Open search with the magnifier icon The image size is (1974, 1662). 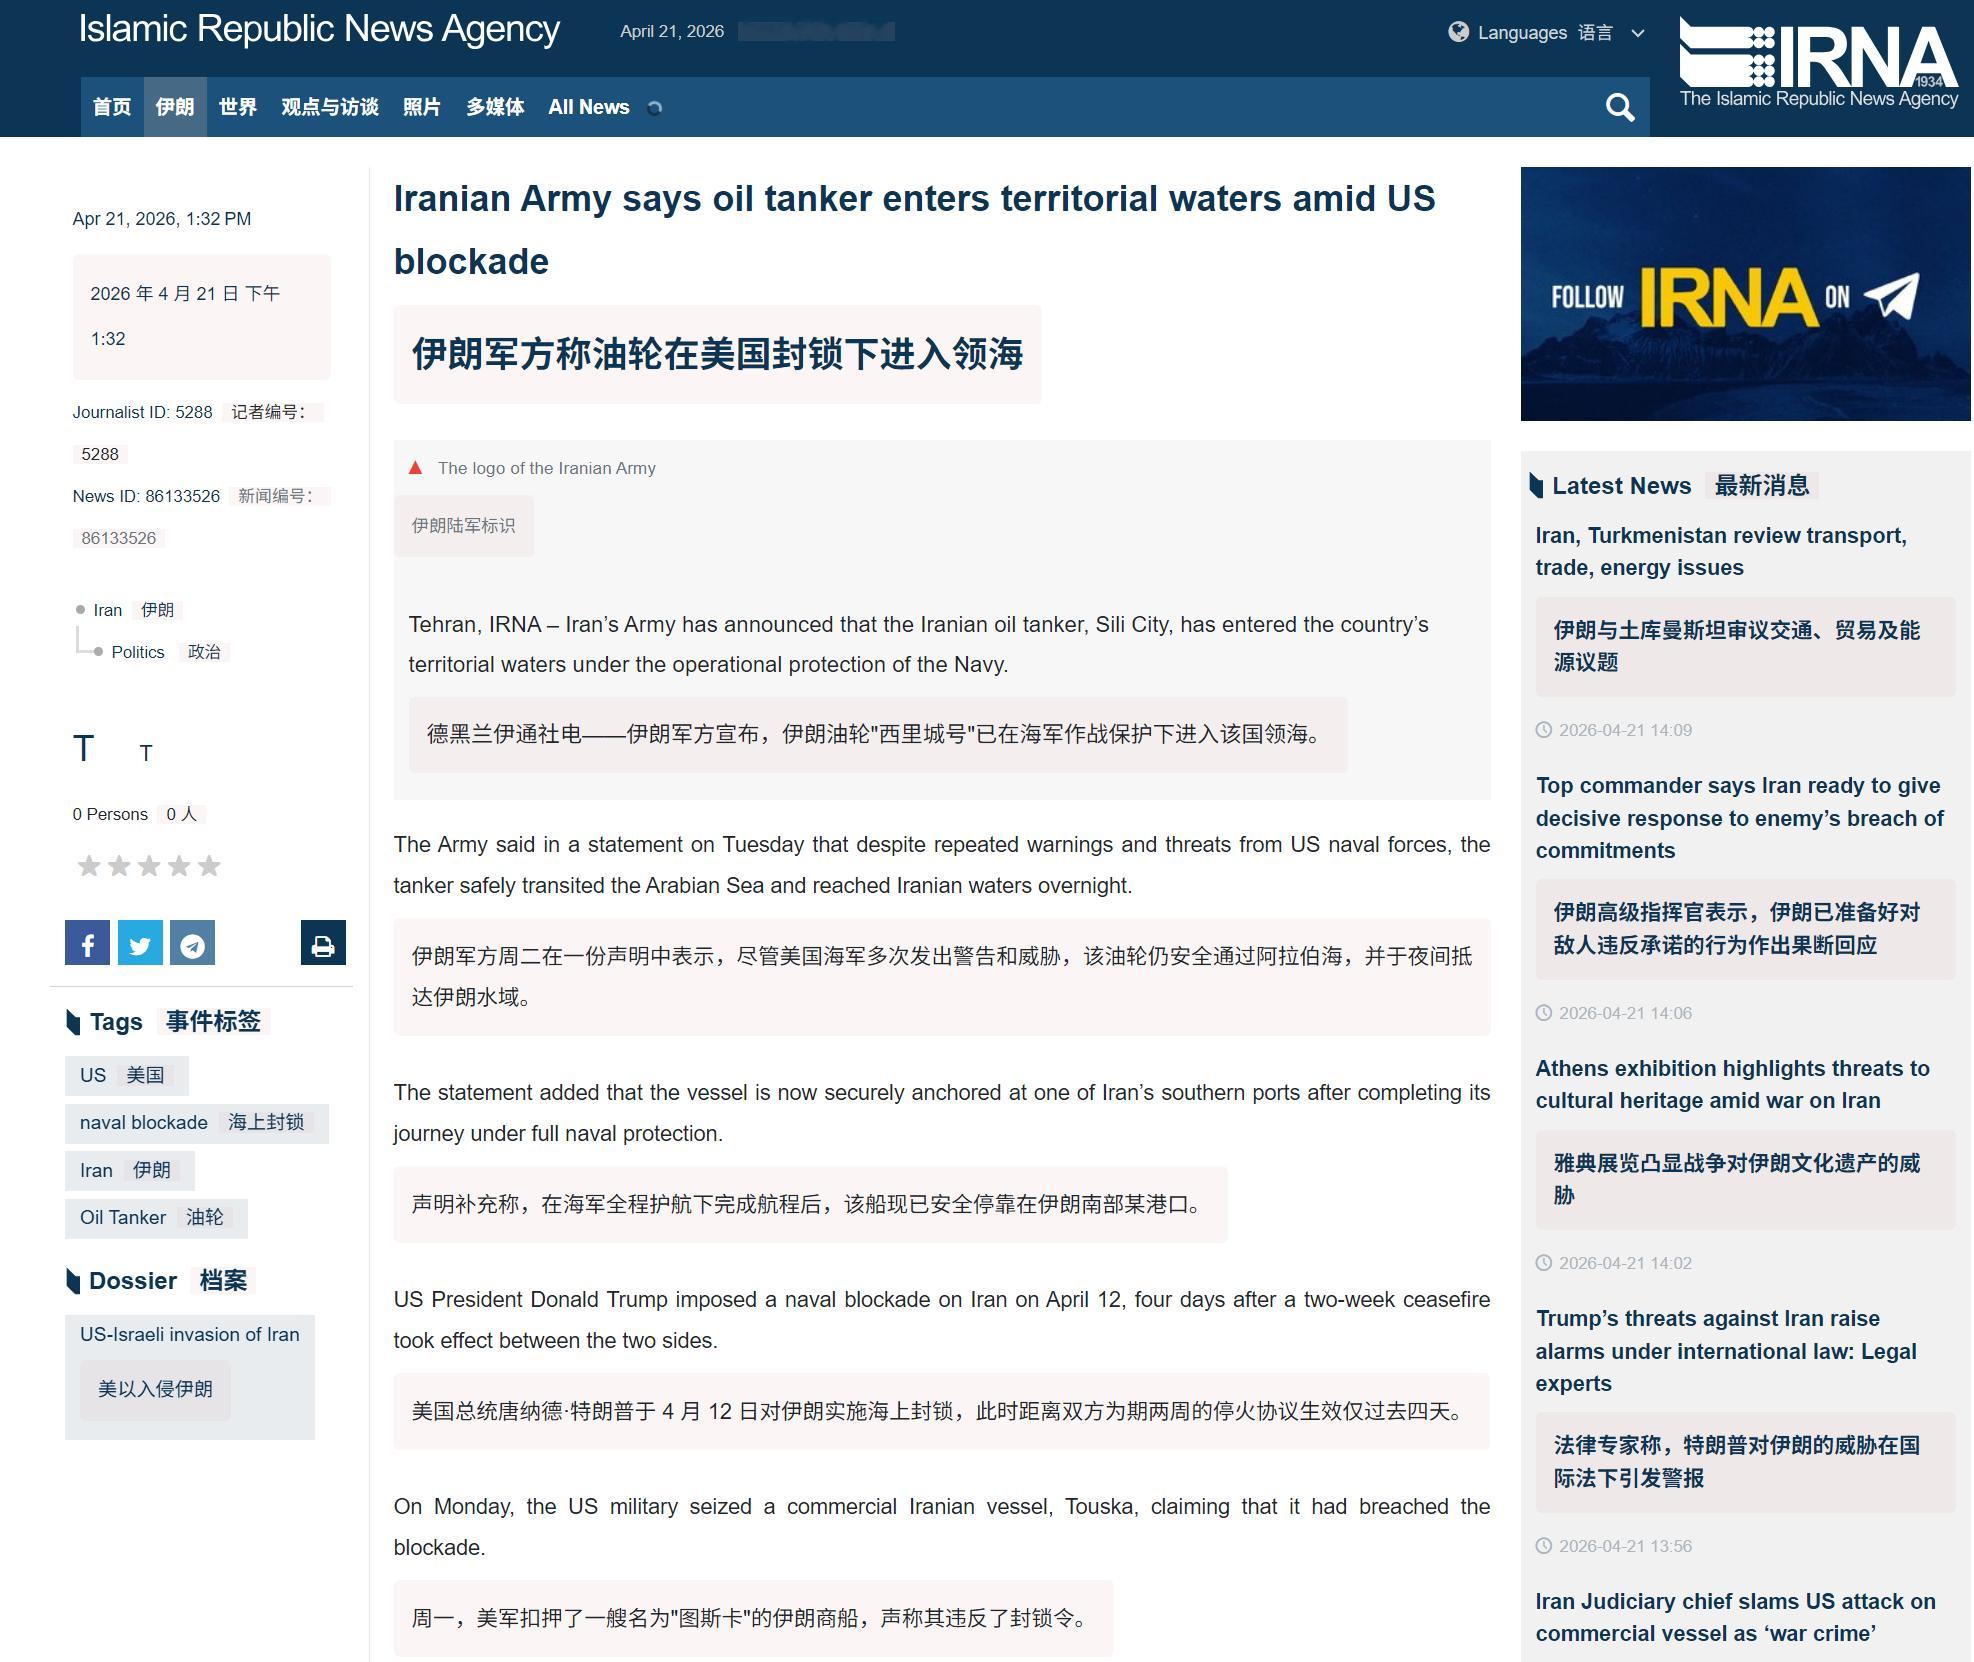(1620, 106)
